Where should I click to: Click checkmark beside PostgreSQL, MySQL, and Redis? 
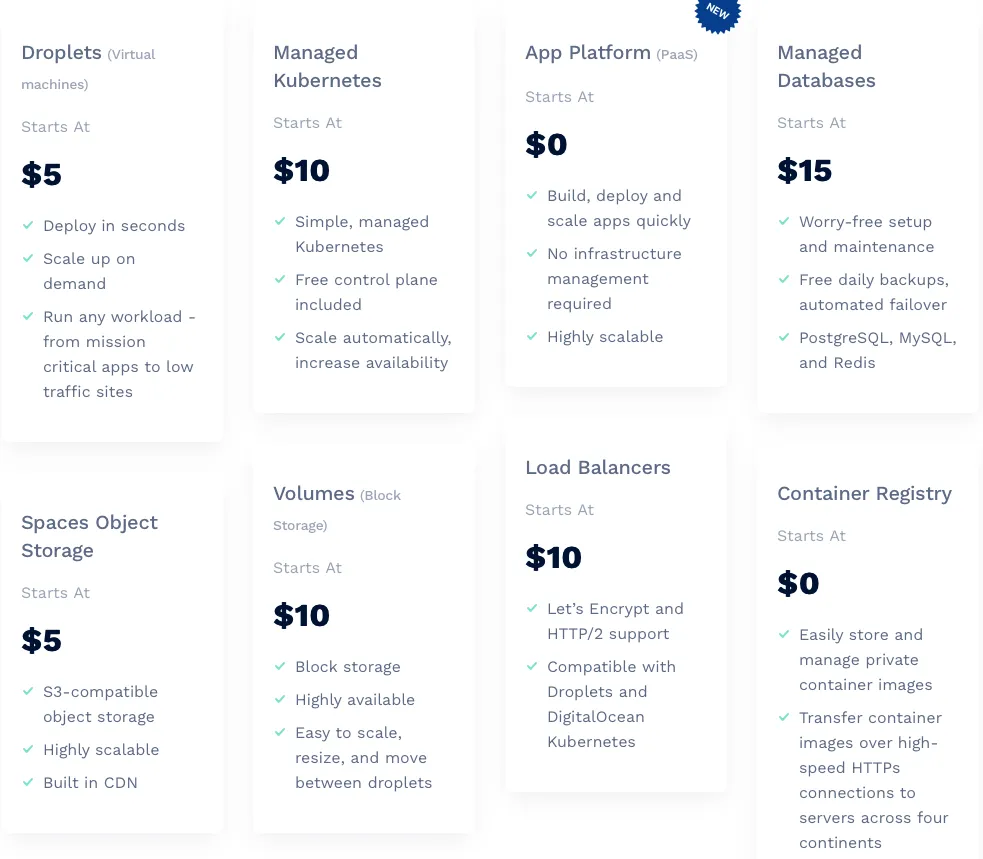point(784,337)
